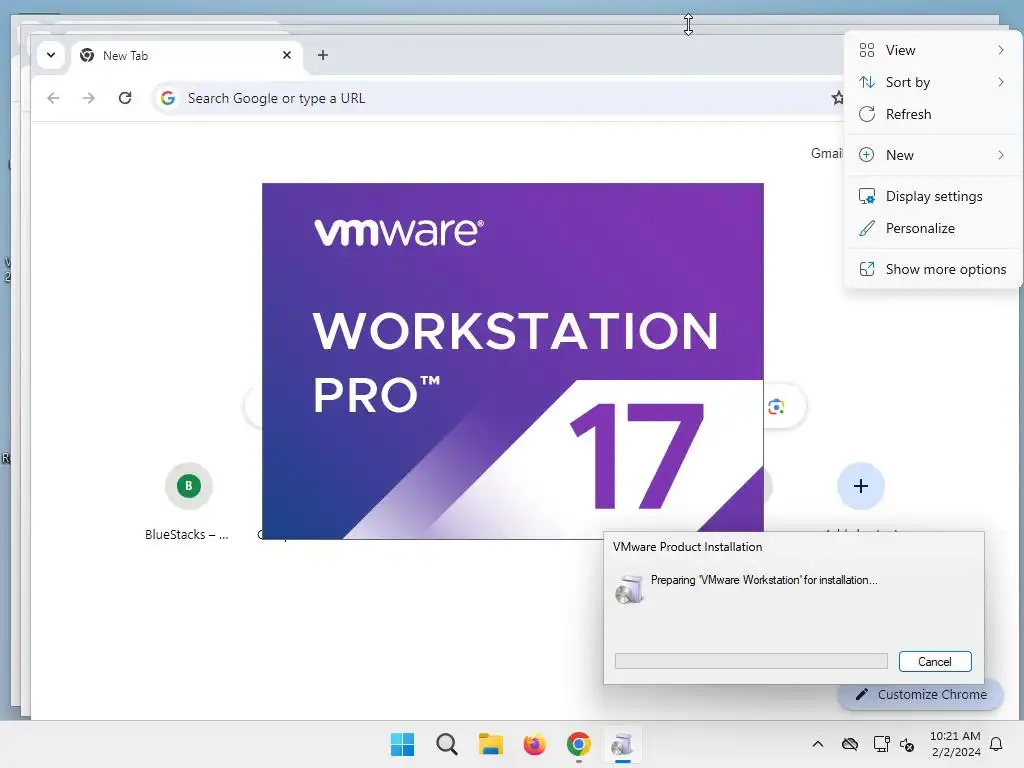Click the Chrome back arrow

pyautogui.click(x=54, y=98)
